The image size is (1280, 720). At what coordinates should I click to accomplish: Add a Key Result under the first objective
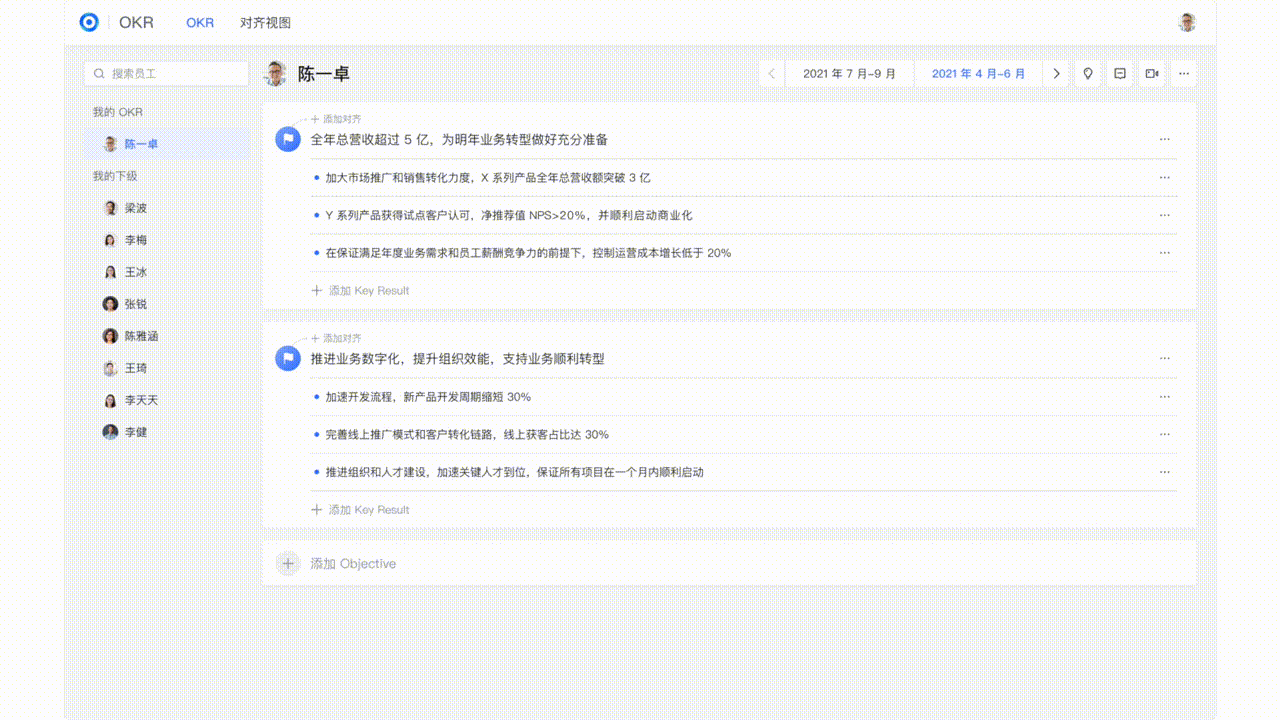pyautogui.click(x=361, y=291)
